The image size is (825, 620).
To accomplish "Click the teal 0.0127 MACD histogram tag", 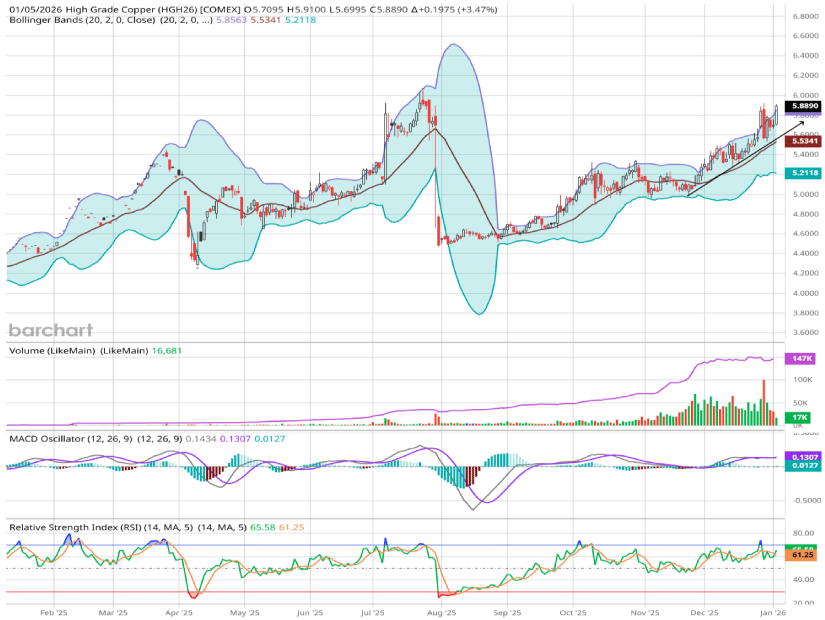I will [x=805, y=465].
